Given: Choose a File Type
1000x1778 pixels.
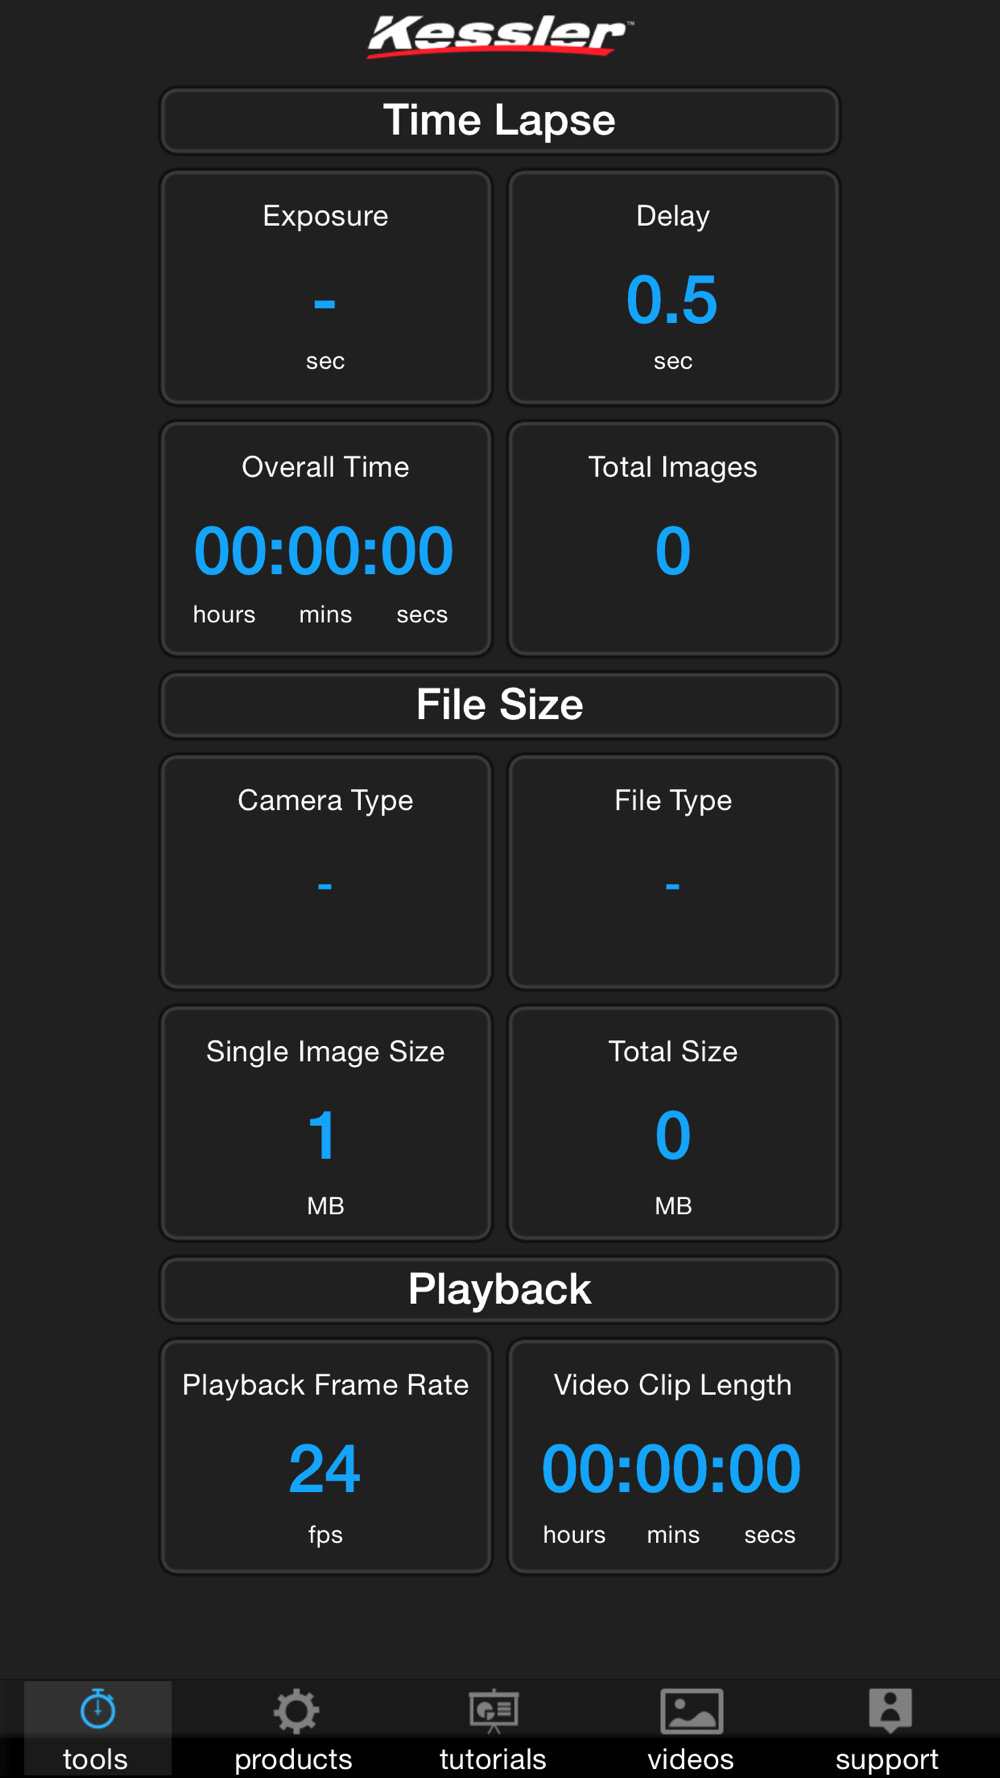Looking at the screenshot, I should tap(673, 872).
